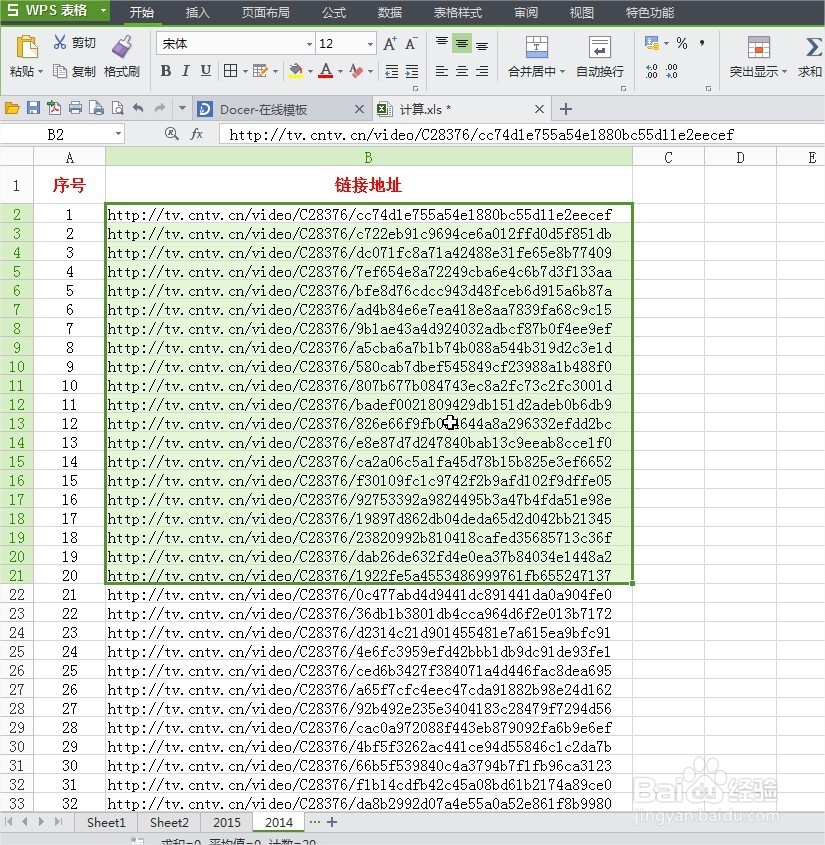Open the Data ribbon tab
The height and width of the screenshot is (845, 825).
(390, 12)
